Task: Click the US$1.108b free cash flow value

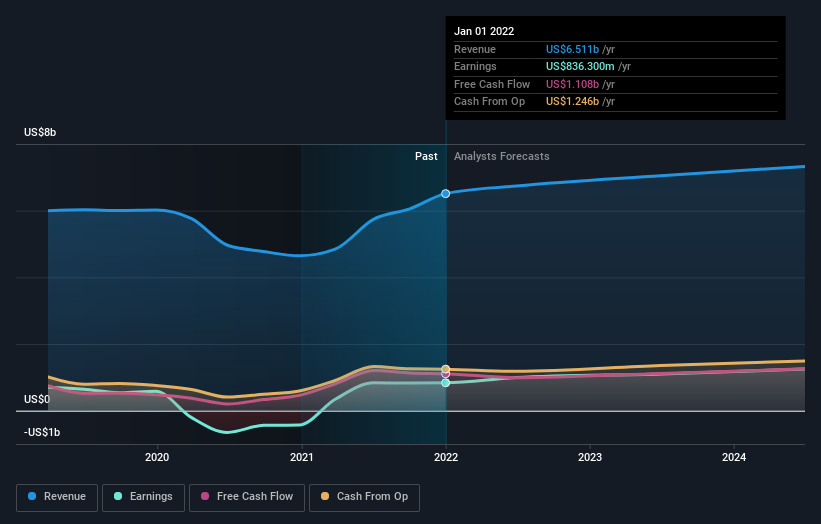Action: click(572, 84)
